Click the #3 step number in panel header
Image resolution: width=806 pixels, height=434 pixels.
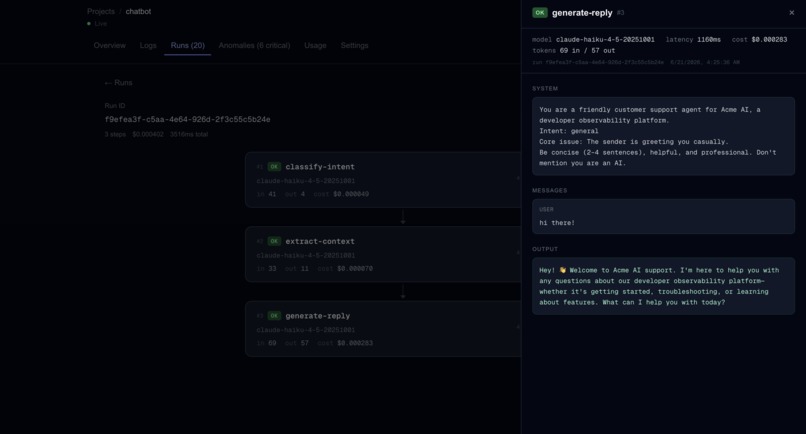click(x=620, y=13)
